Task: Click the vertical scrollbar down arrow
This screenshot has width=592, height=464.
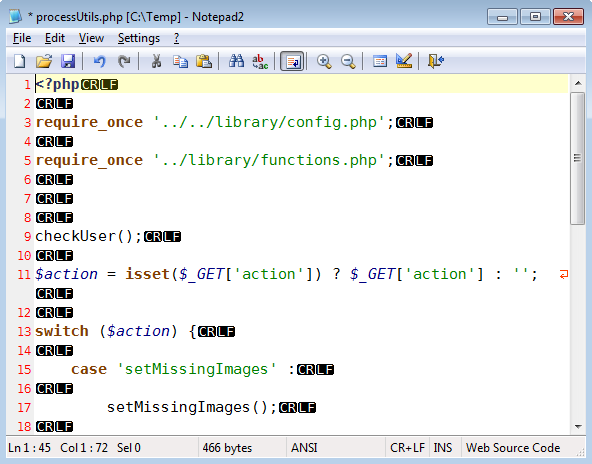Action: 578,427
